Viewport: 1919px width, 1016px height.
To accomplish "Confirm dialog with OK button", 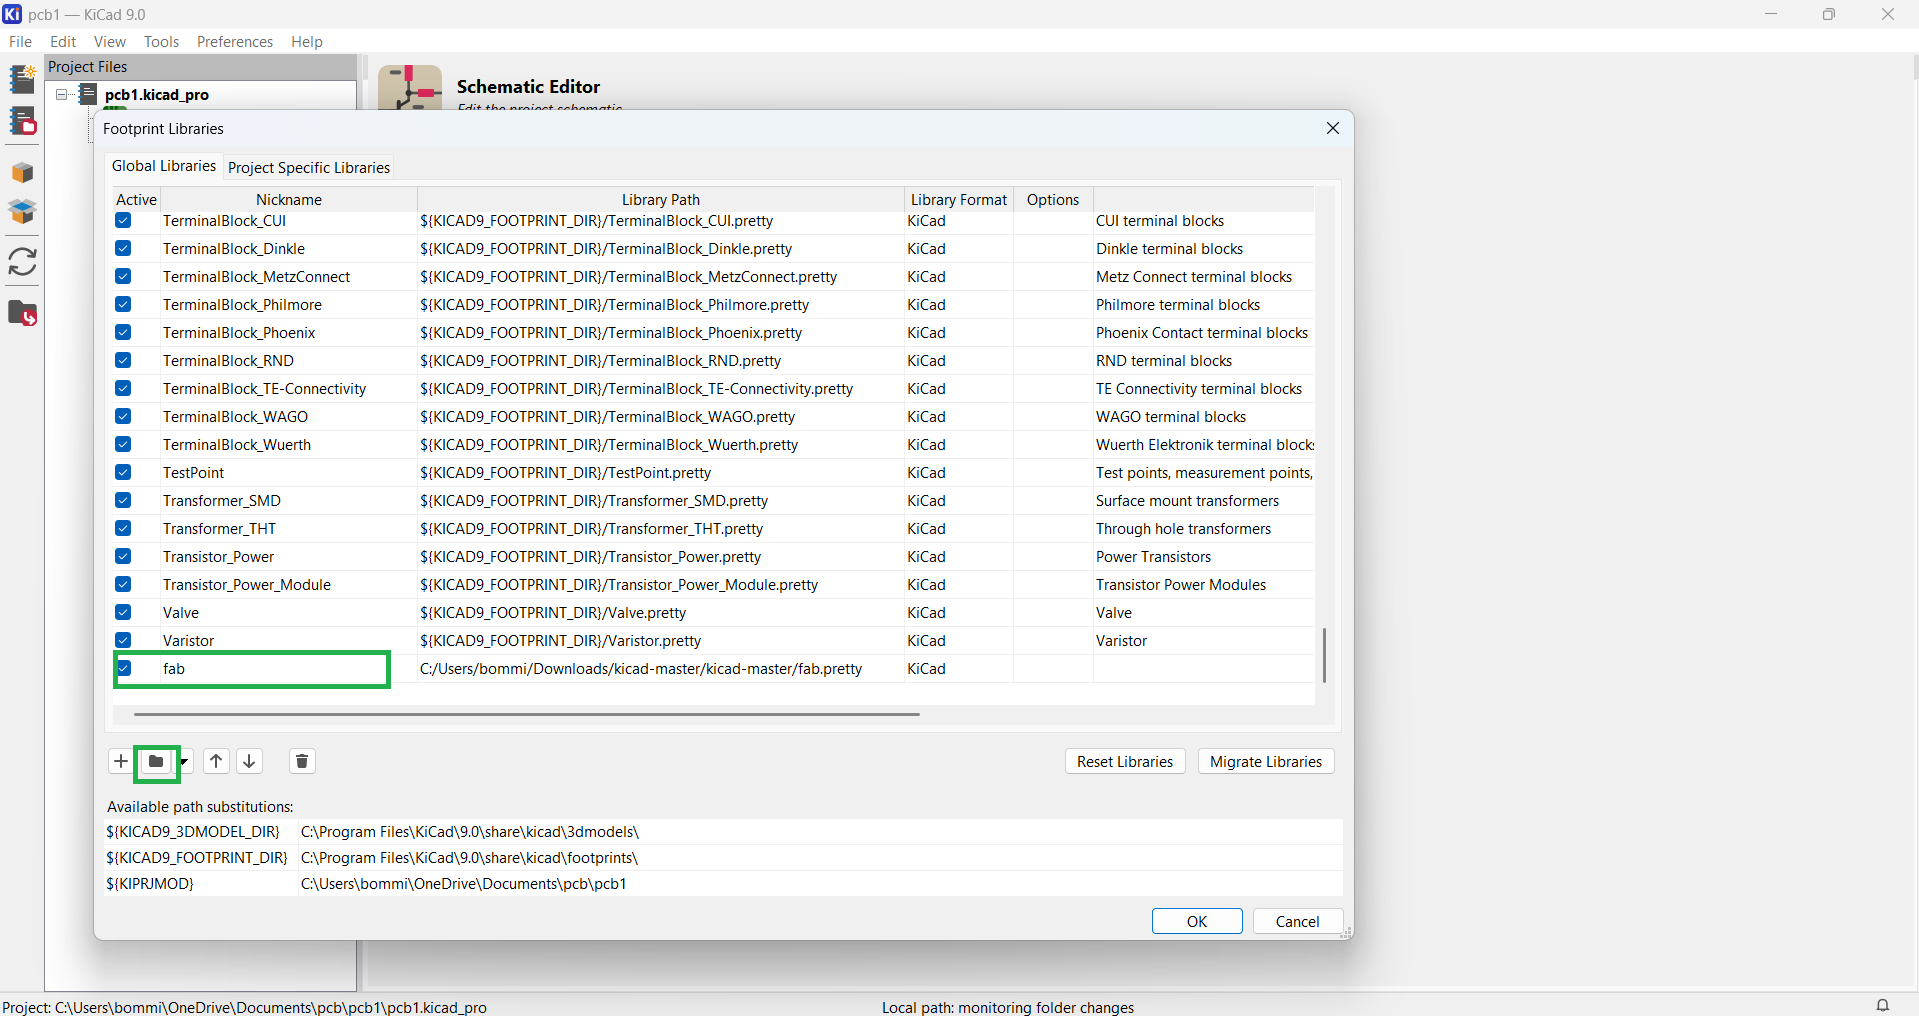I will (1197, 921).
